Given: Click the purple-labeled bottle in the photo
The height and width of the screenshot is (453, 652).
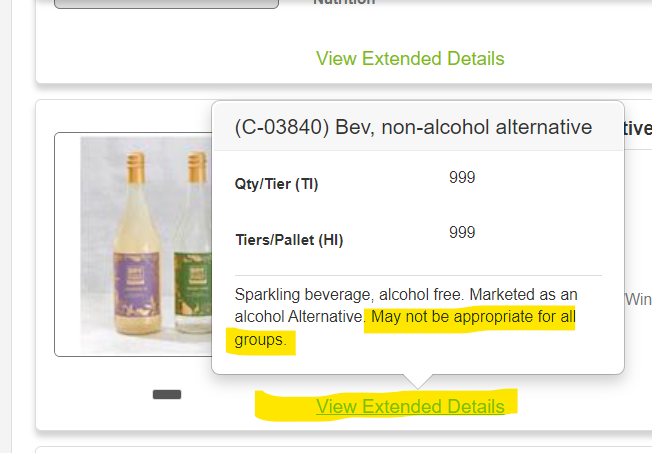Looking at the screenshot, I should pyautogui.click(x=135, y=260).
